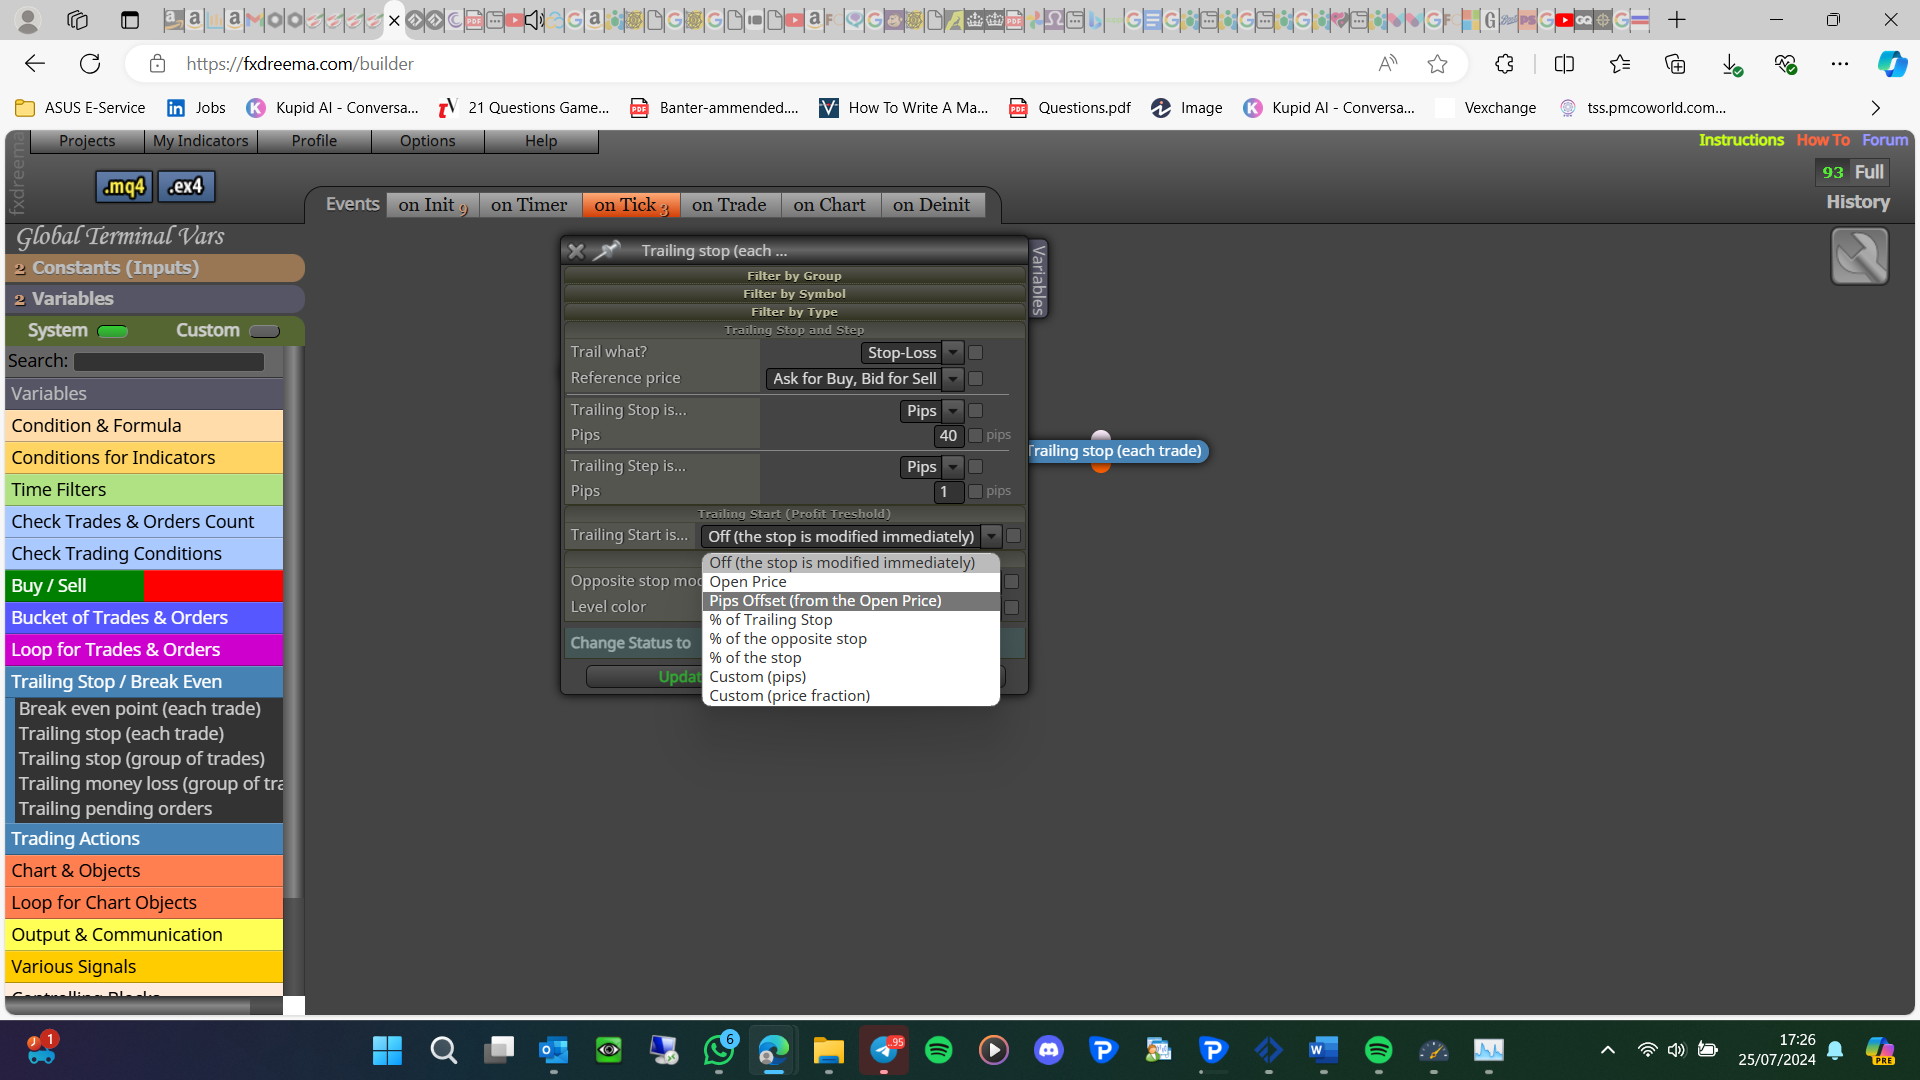Screen dimensions: 1920x1080
Task: Tick the checkbox beside Trail what?
Action: click(x=976, y=352)
